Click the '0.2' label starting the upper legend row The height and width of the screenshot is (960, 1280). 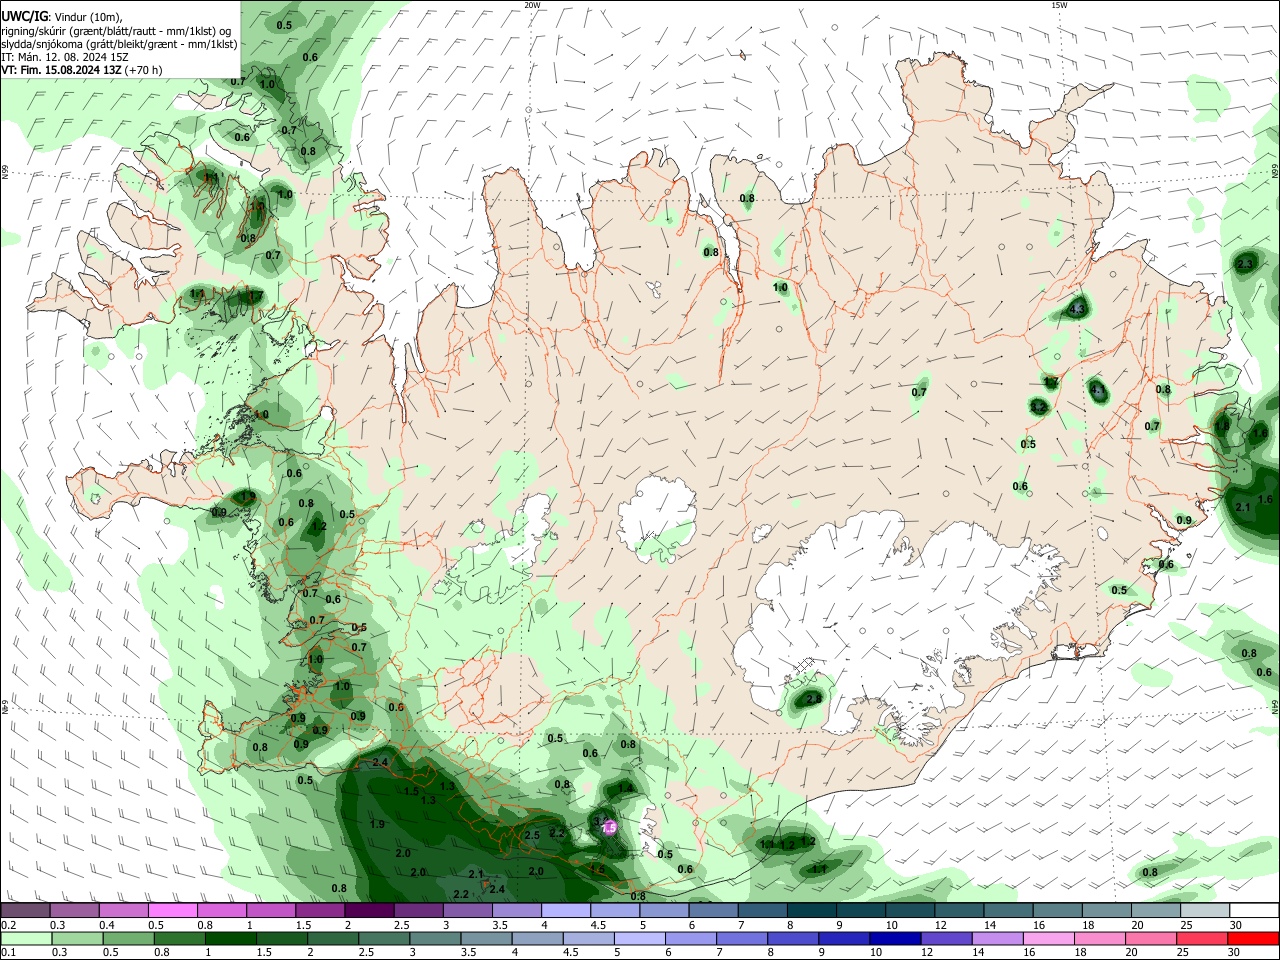pos(8,925)
